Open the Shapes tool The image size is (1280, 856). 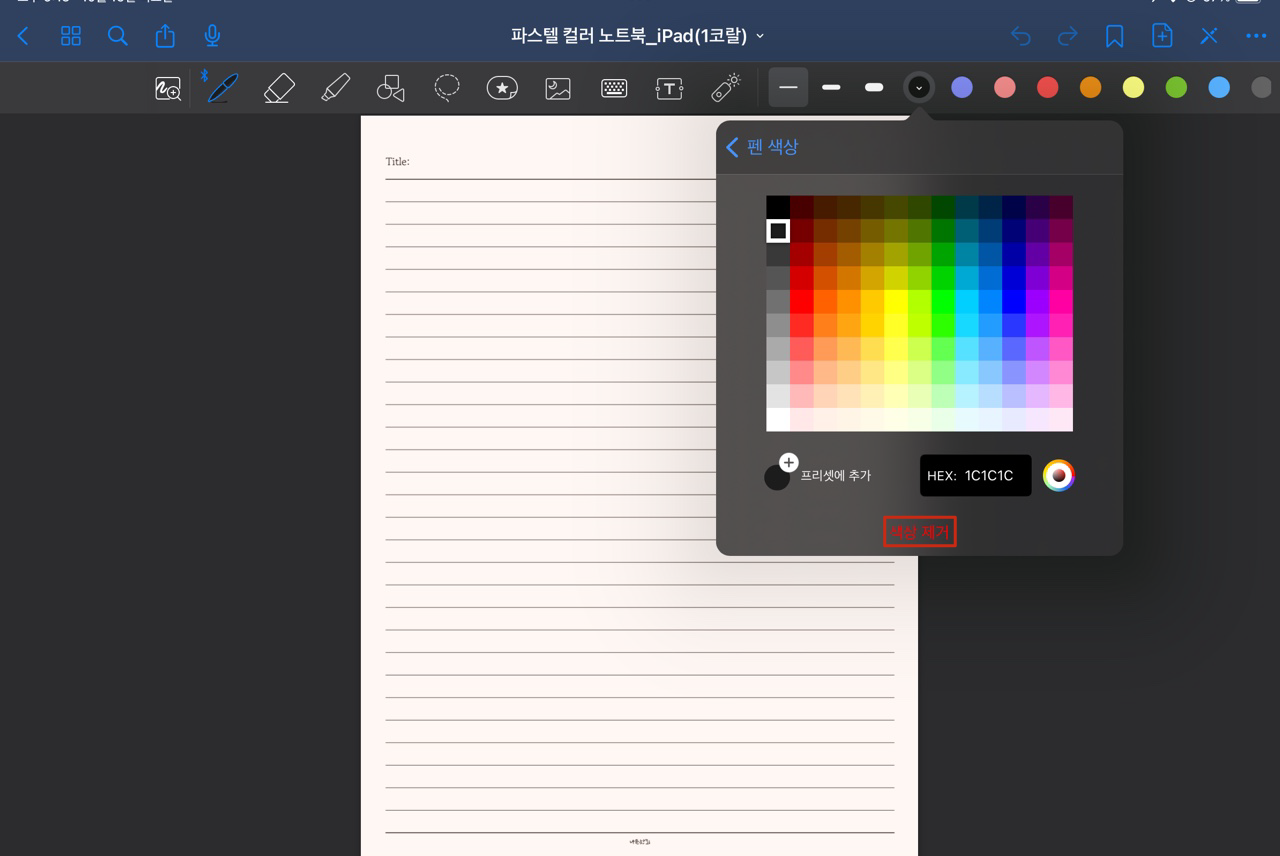pos(390,88)
